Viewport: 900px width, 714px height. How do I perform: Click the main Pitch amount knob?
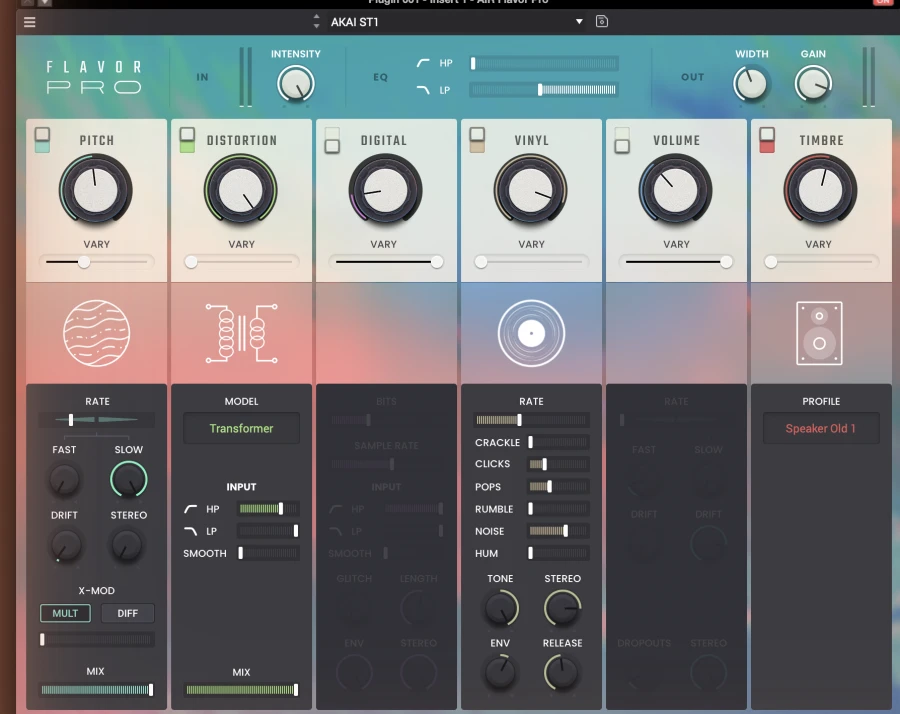point(96,190)
